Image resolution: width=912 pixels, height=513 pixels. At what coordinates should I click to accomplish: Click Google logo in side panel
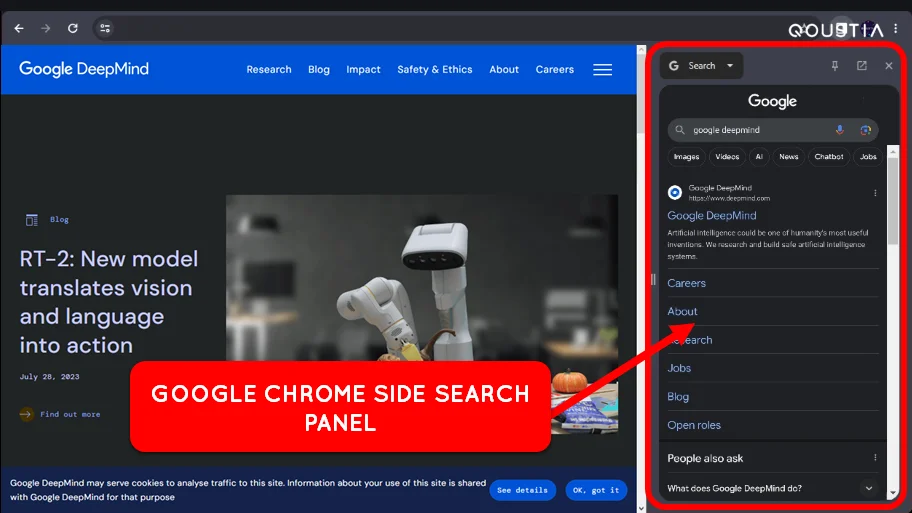[772, 101]
